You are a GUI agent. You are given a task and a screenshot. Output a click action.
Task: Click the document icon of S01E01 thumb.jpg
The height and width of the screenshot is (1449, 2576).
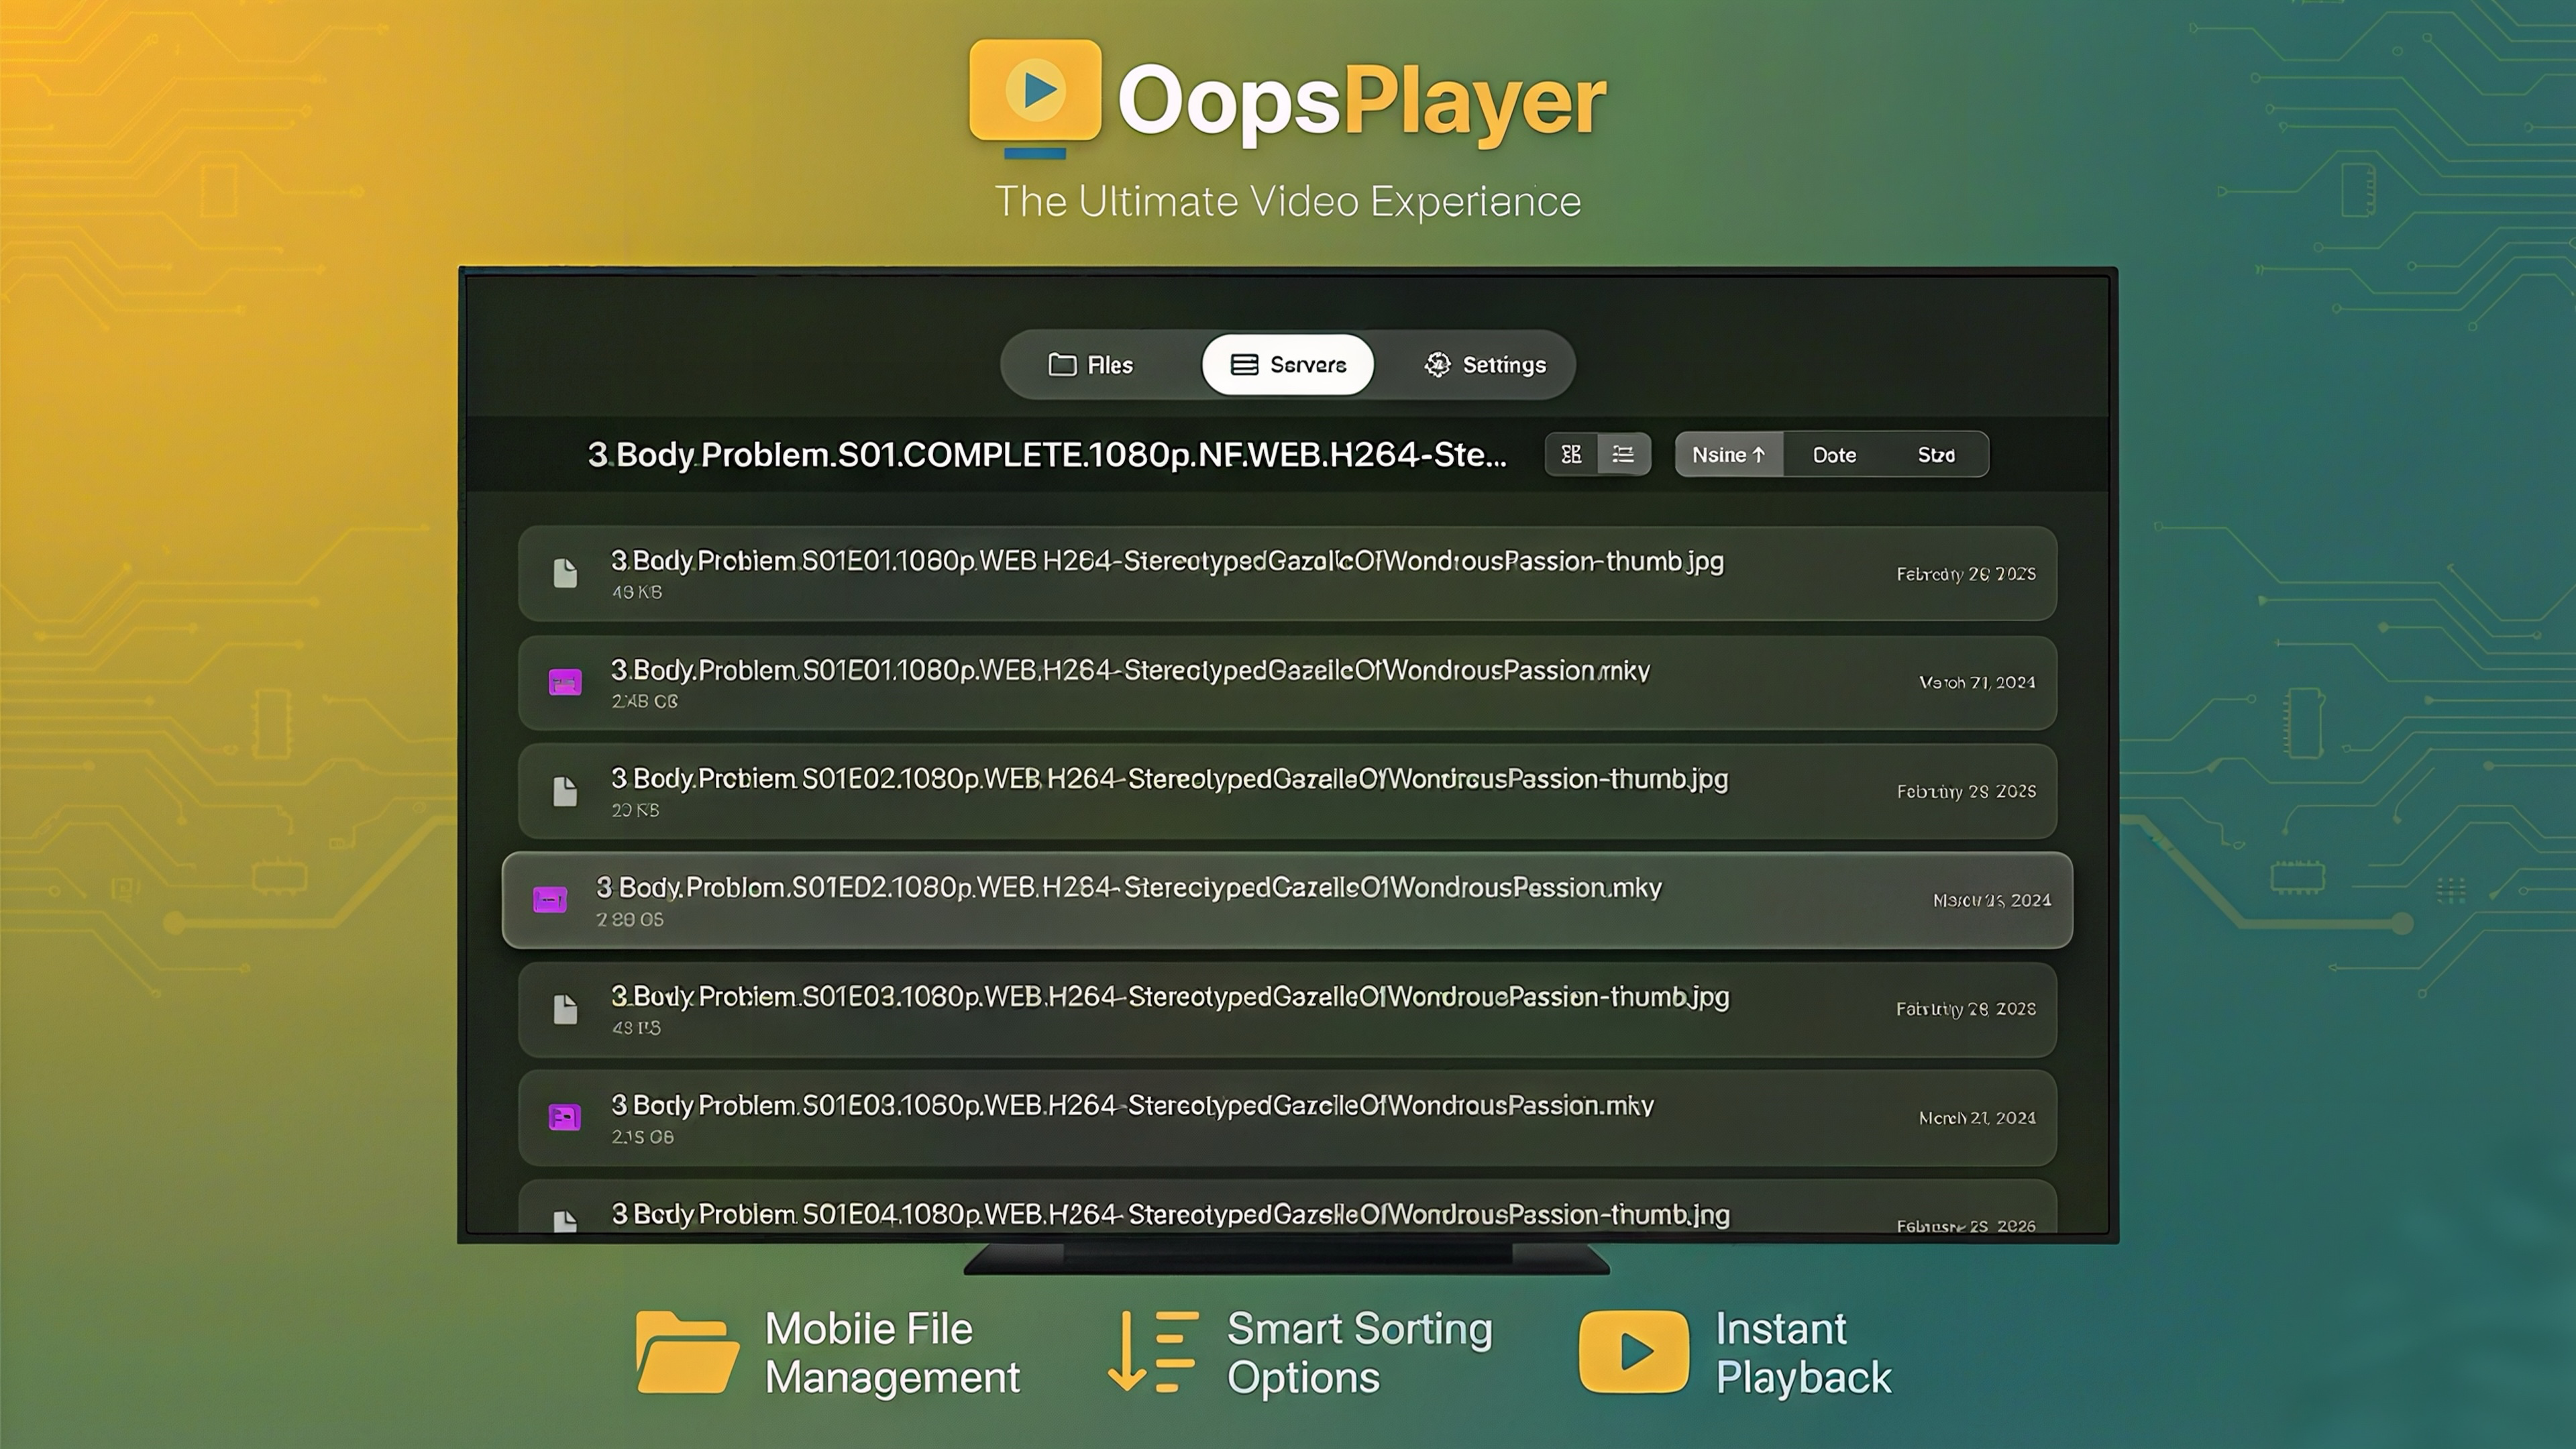565,573
